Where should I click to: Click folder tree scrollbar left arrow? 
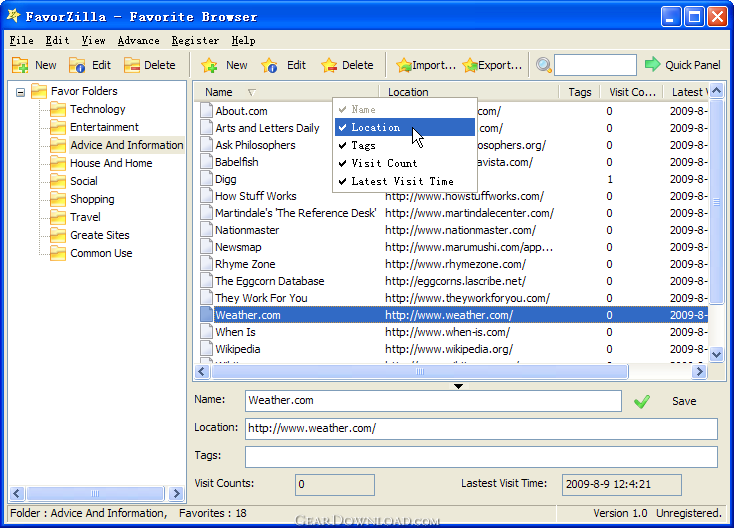17,493
